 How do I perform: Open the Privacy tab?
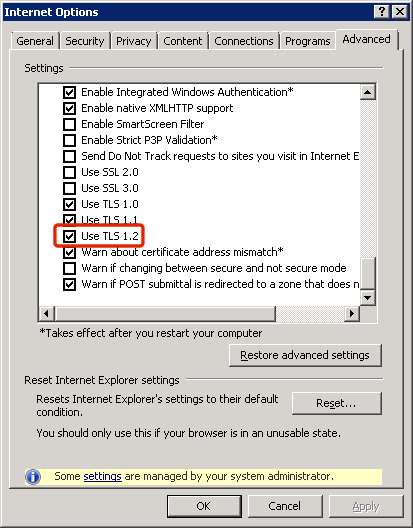[133, 41]
